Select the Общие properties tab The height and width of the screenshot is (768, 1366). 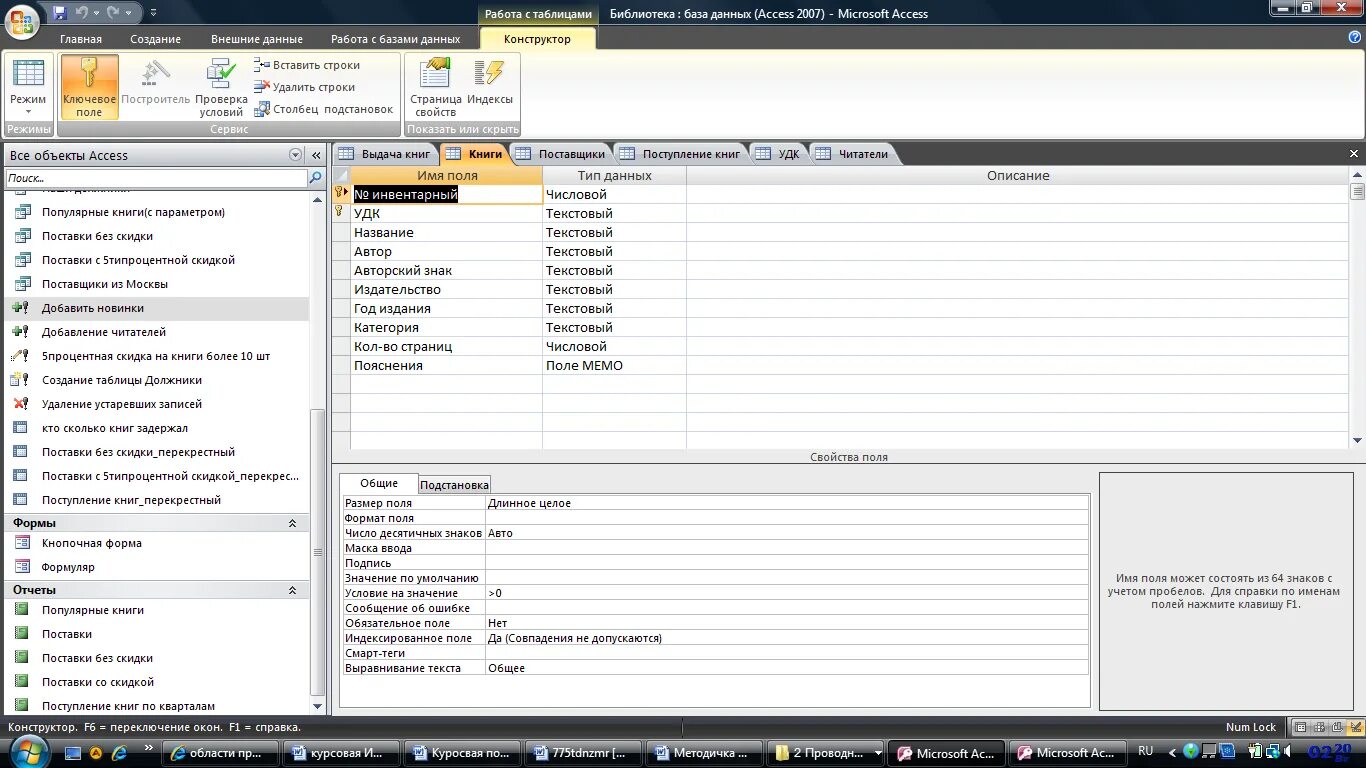379,483
